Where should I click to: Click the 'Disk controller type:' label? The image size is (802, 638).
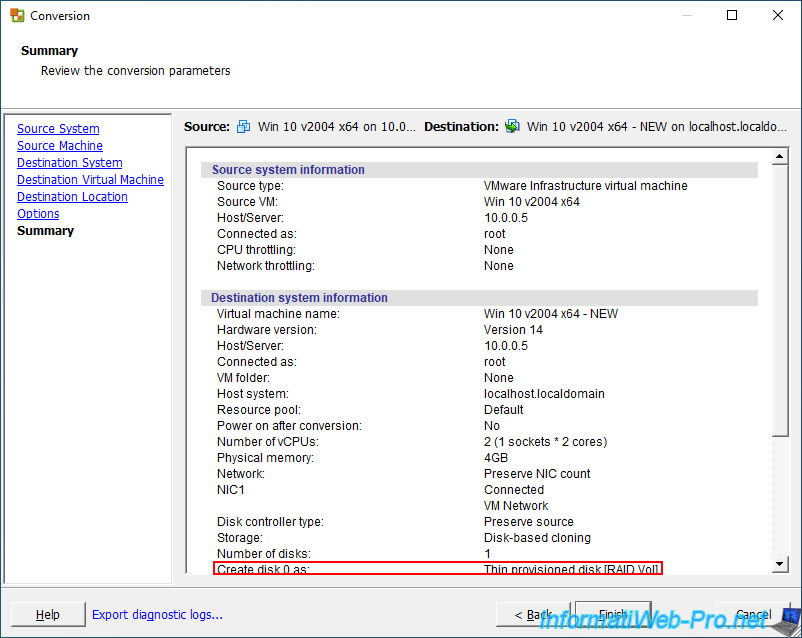271,521
